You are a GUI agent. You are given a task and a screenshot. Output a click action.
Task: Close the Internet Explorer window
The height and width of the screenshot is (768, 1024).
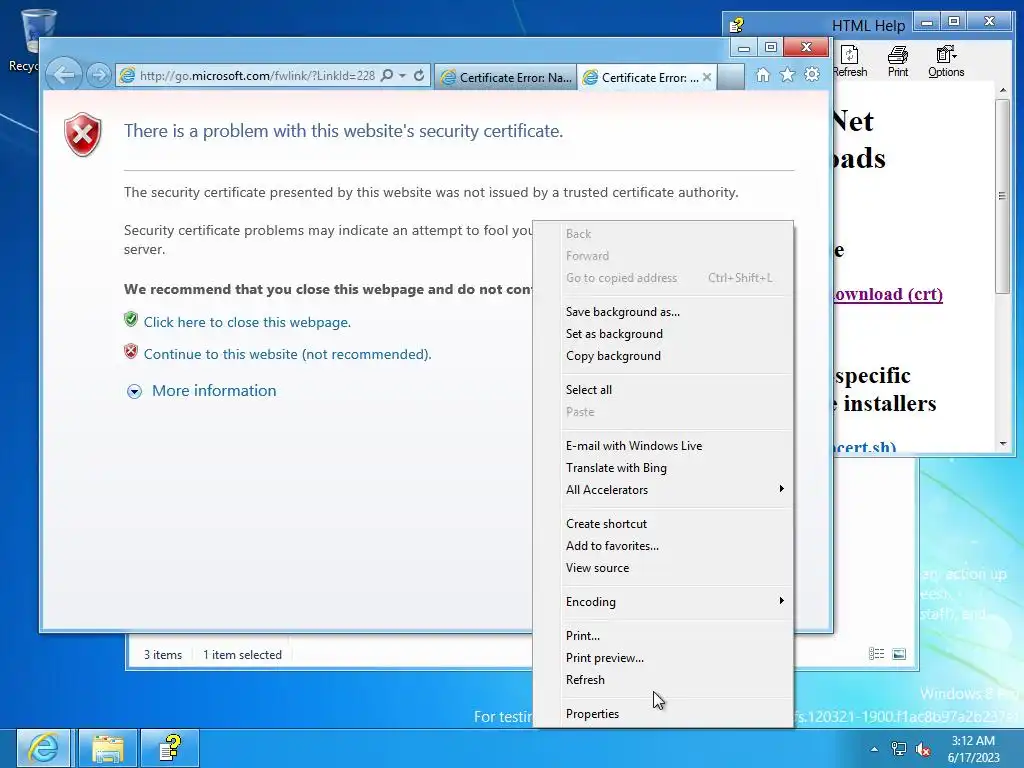click(806, 47)
